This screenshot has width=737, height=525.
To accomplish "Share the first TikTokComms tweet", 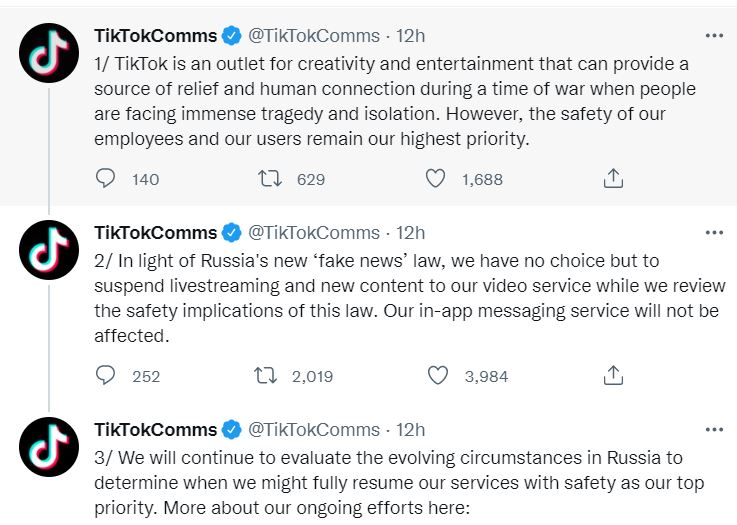I will (613, 179).
